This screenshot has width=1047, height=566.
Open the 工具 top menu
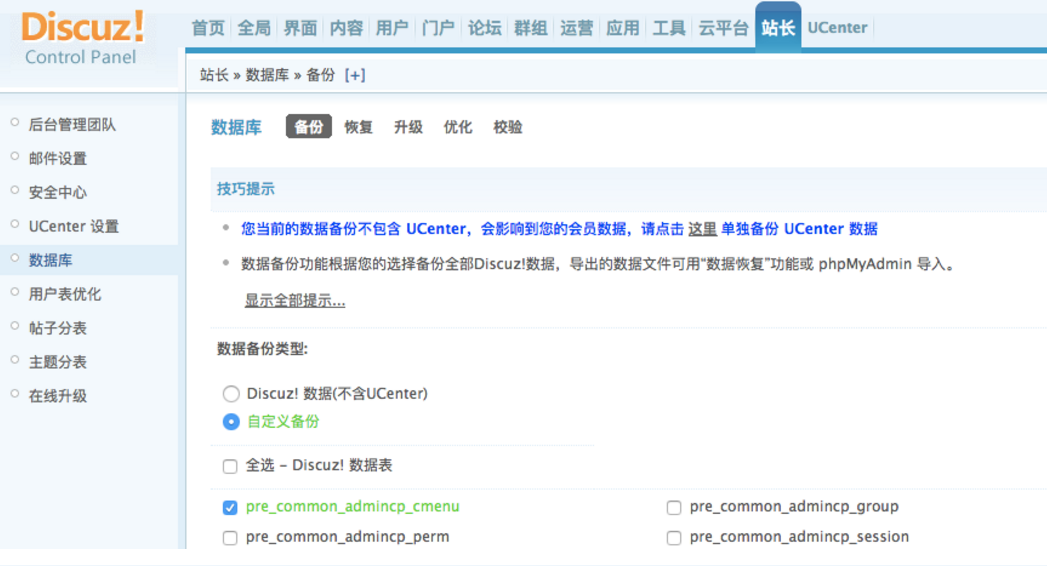669,28
